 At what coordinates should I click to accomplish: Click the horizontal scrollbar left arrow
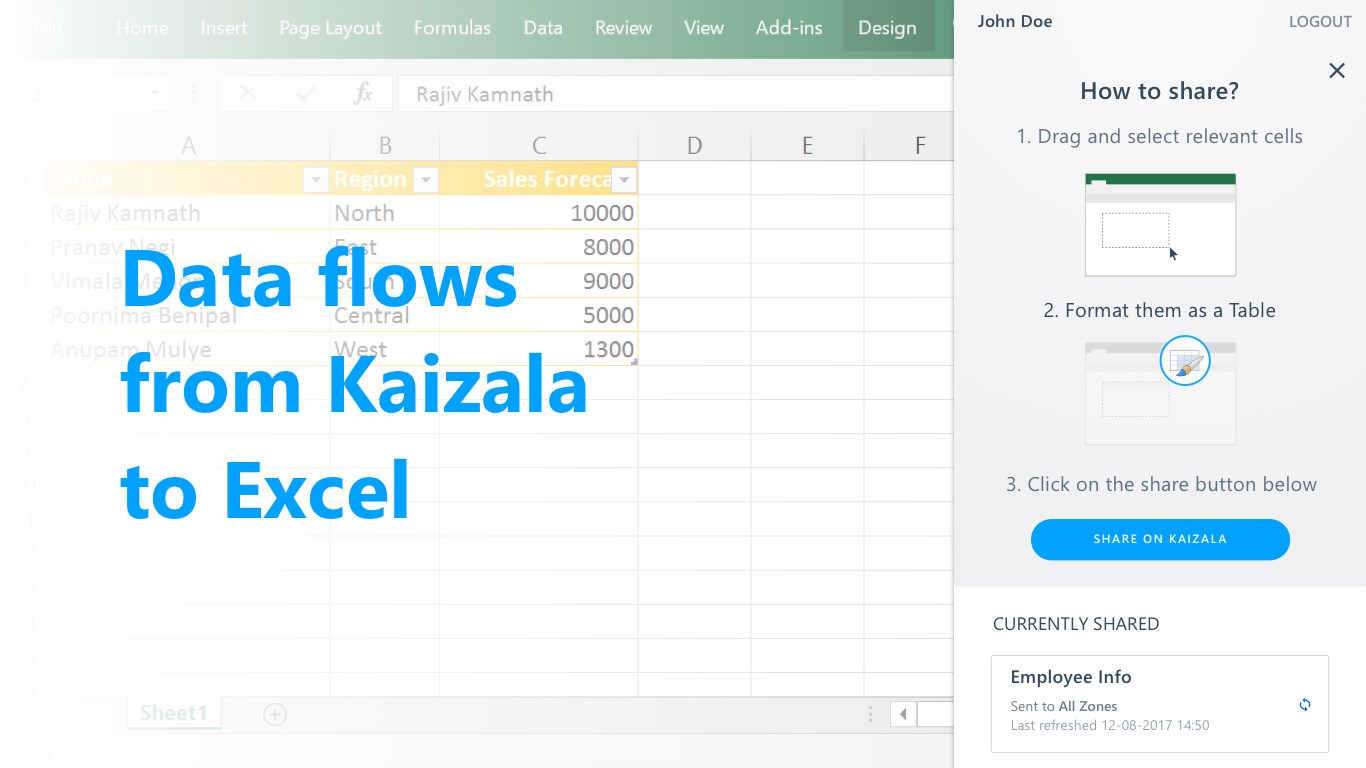[x=903, y=714]
